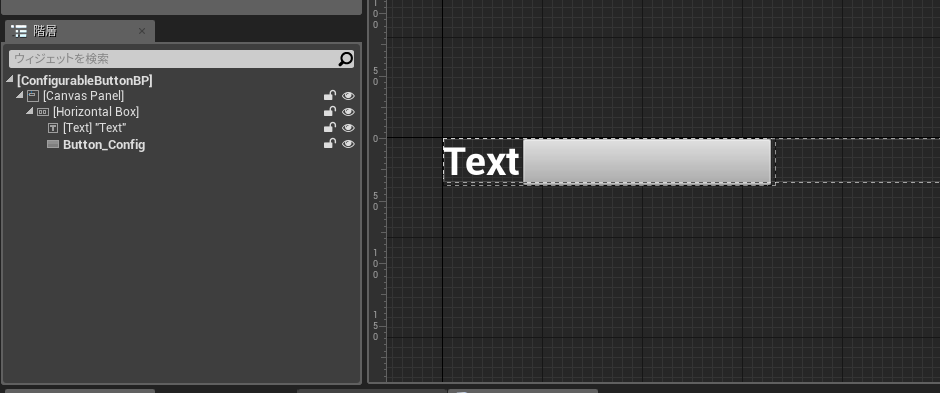Click the Text widget type icon

pyautogui.click(x=53, y=128)
